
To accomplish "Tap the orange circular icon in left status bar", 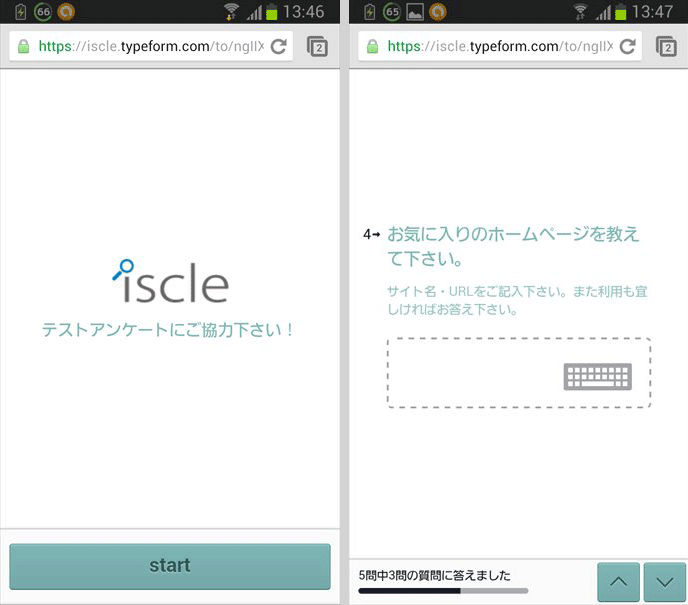I will tap(66, 12).
